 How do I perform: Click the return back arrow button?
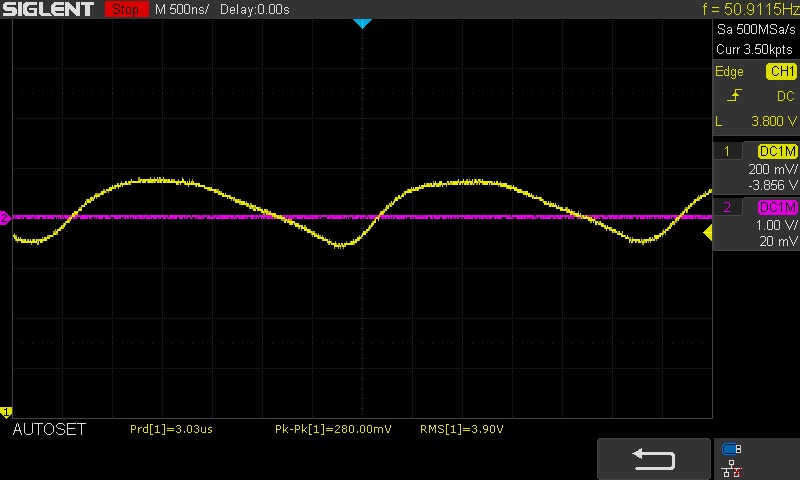click(654, 459)
